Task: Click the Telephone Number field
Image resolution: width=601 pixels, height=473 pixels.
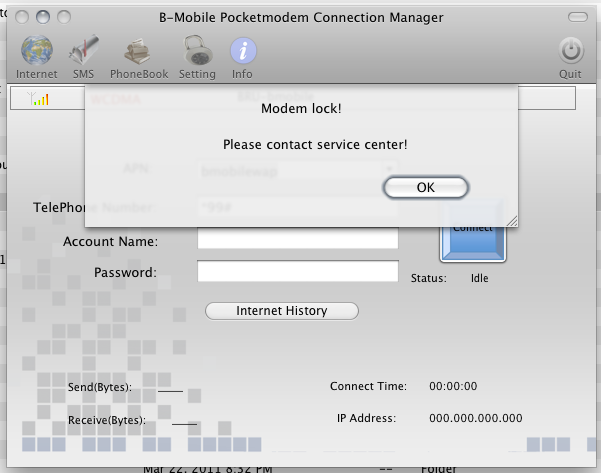Action: click(x=297, y=208)
